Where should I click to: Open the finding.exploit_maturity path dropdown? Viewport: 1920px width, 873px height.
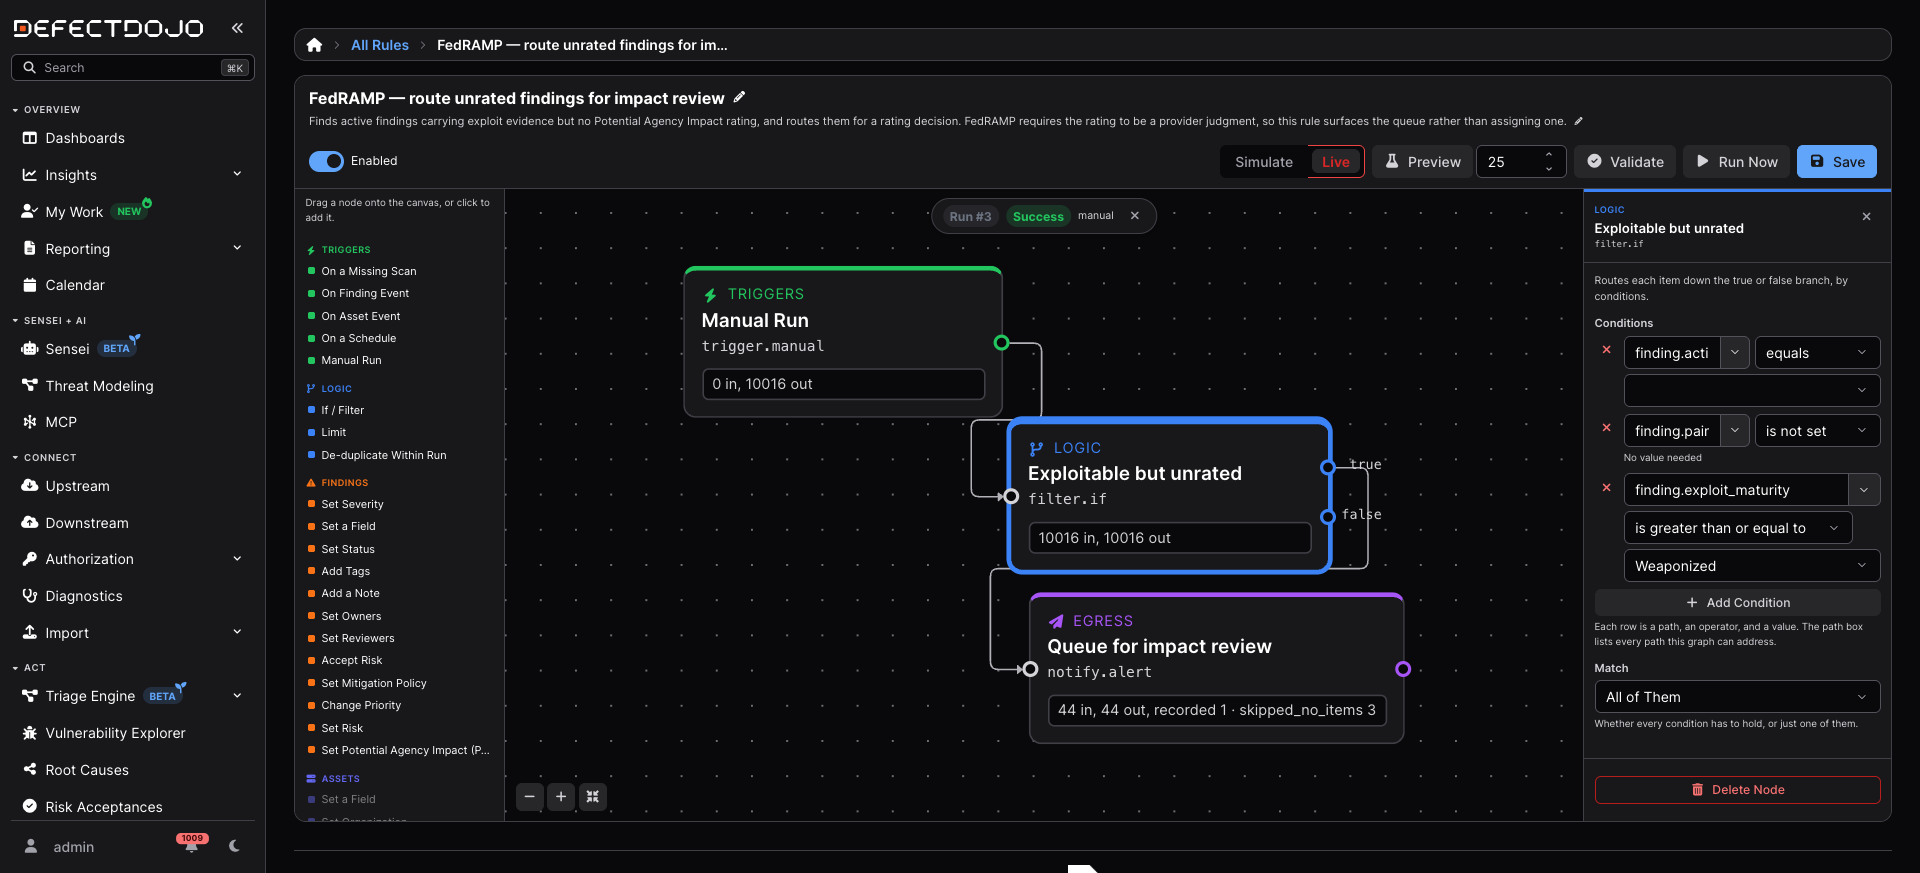(1863, 490)
